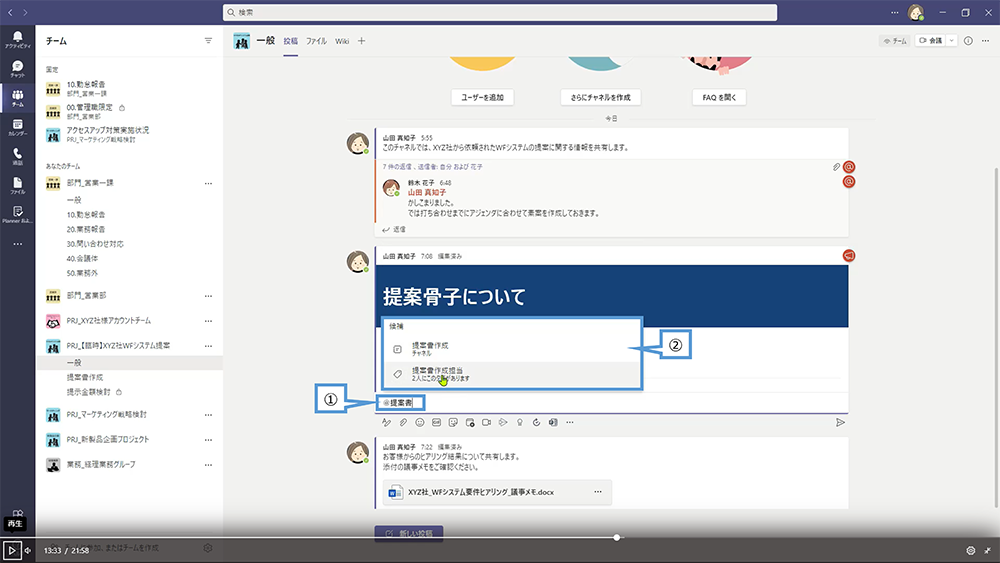This screenshot has width=1000, height=563.
Task: Add a new tab with plus button
Action: pyautogui.click(x=362, y=41)
